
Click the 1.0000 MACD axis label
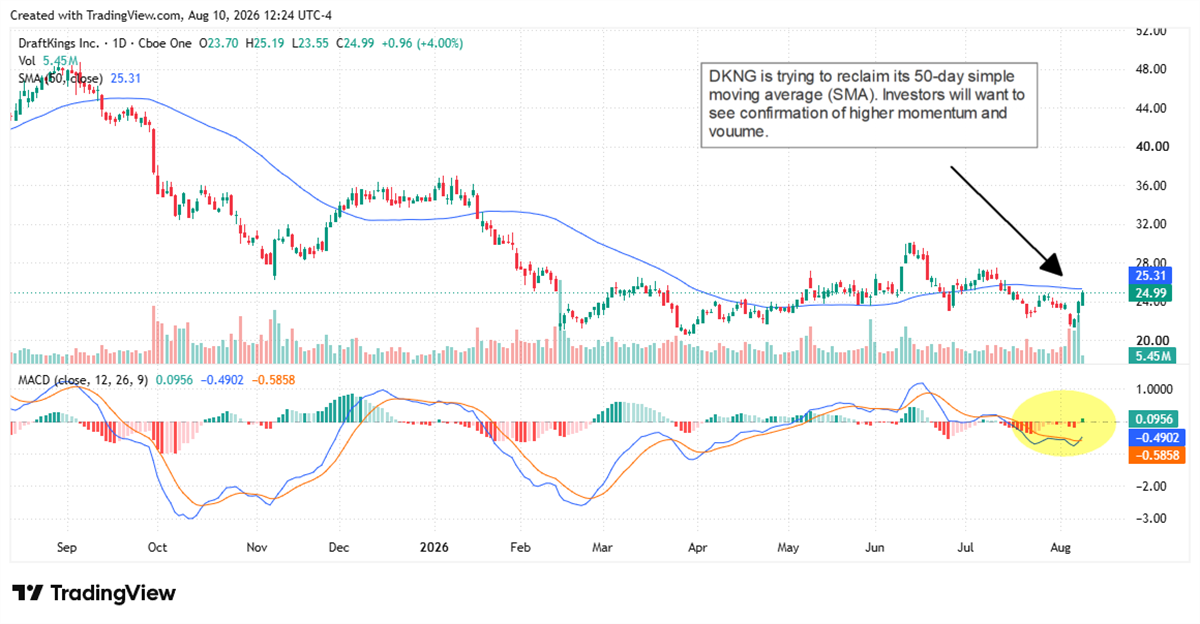pos(1155,389)
